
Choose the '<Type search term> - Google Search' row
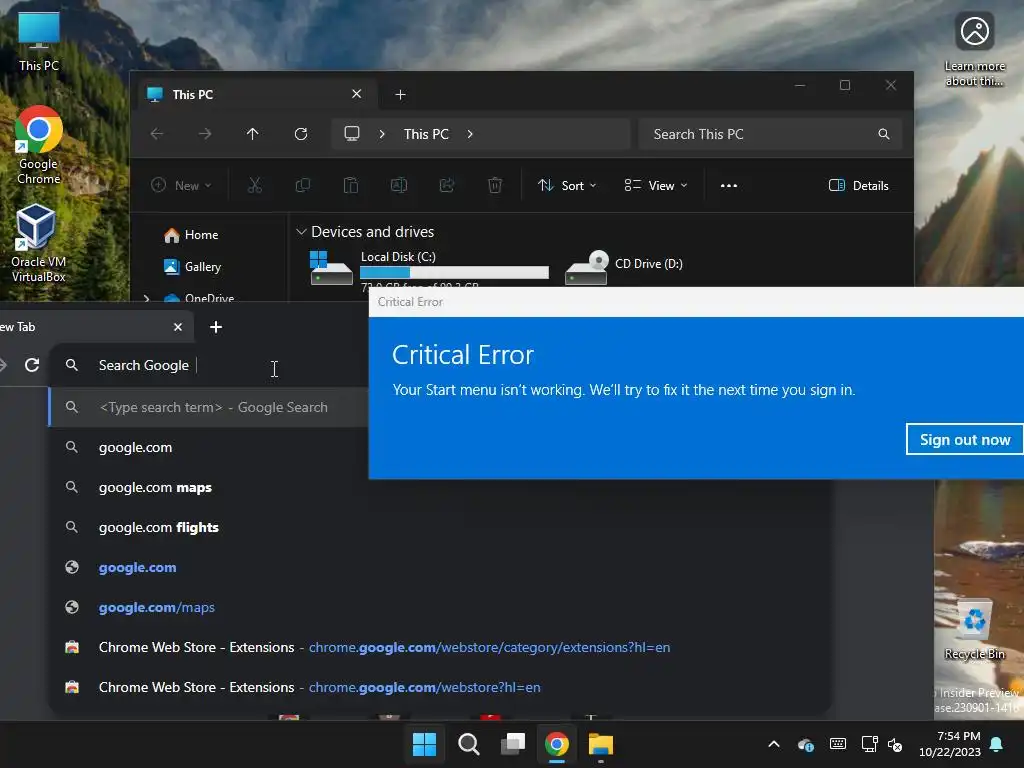pos(209,407)
